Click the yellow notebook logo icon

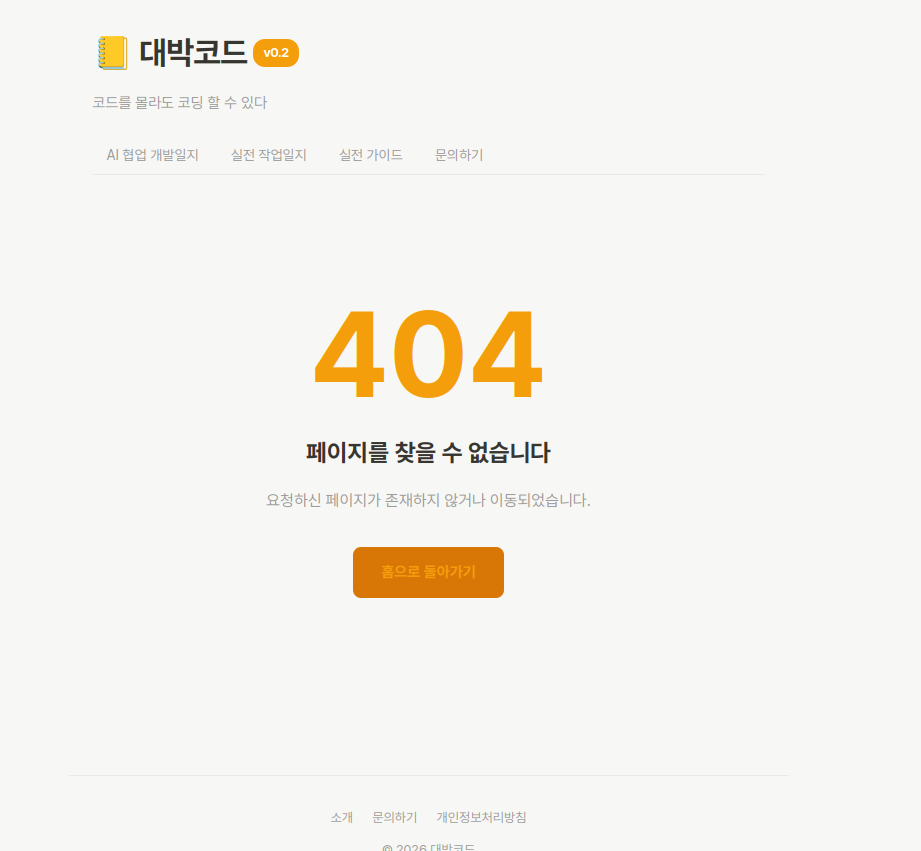click(x=110, y=52)
